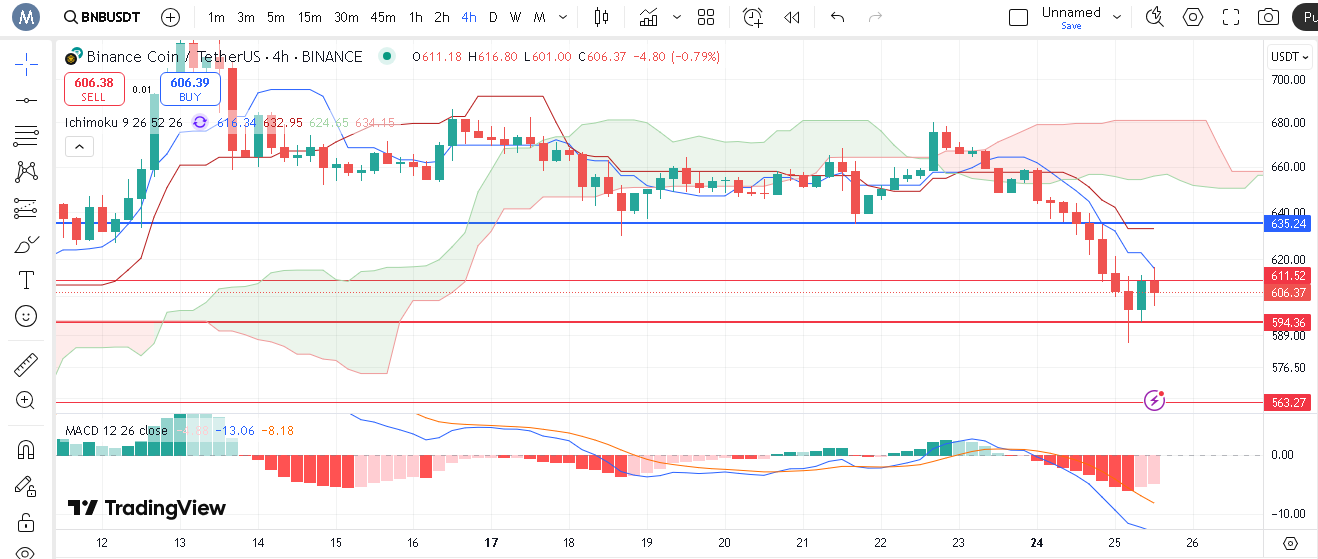
Task: Click the purple lightning event marker
Action: [x=1155, y=400]
